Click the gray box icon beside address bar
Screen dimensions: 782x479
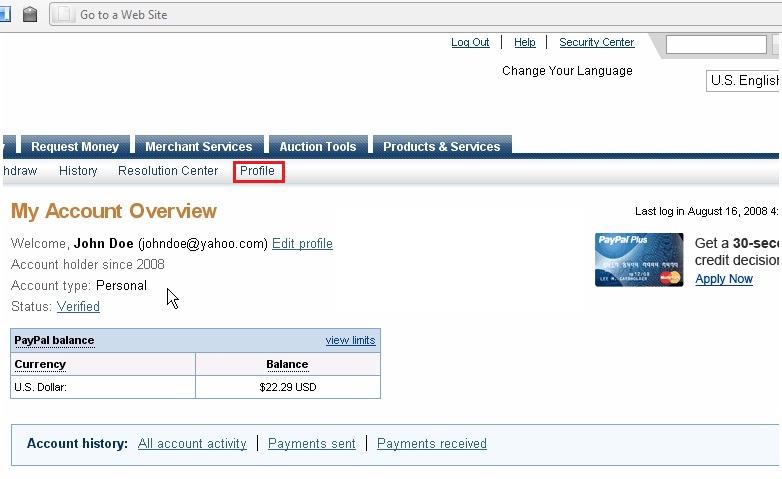(x=30, y=14)
